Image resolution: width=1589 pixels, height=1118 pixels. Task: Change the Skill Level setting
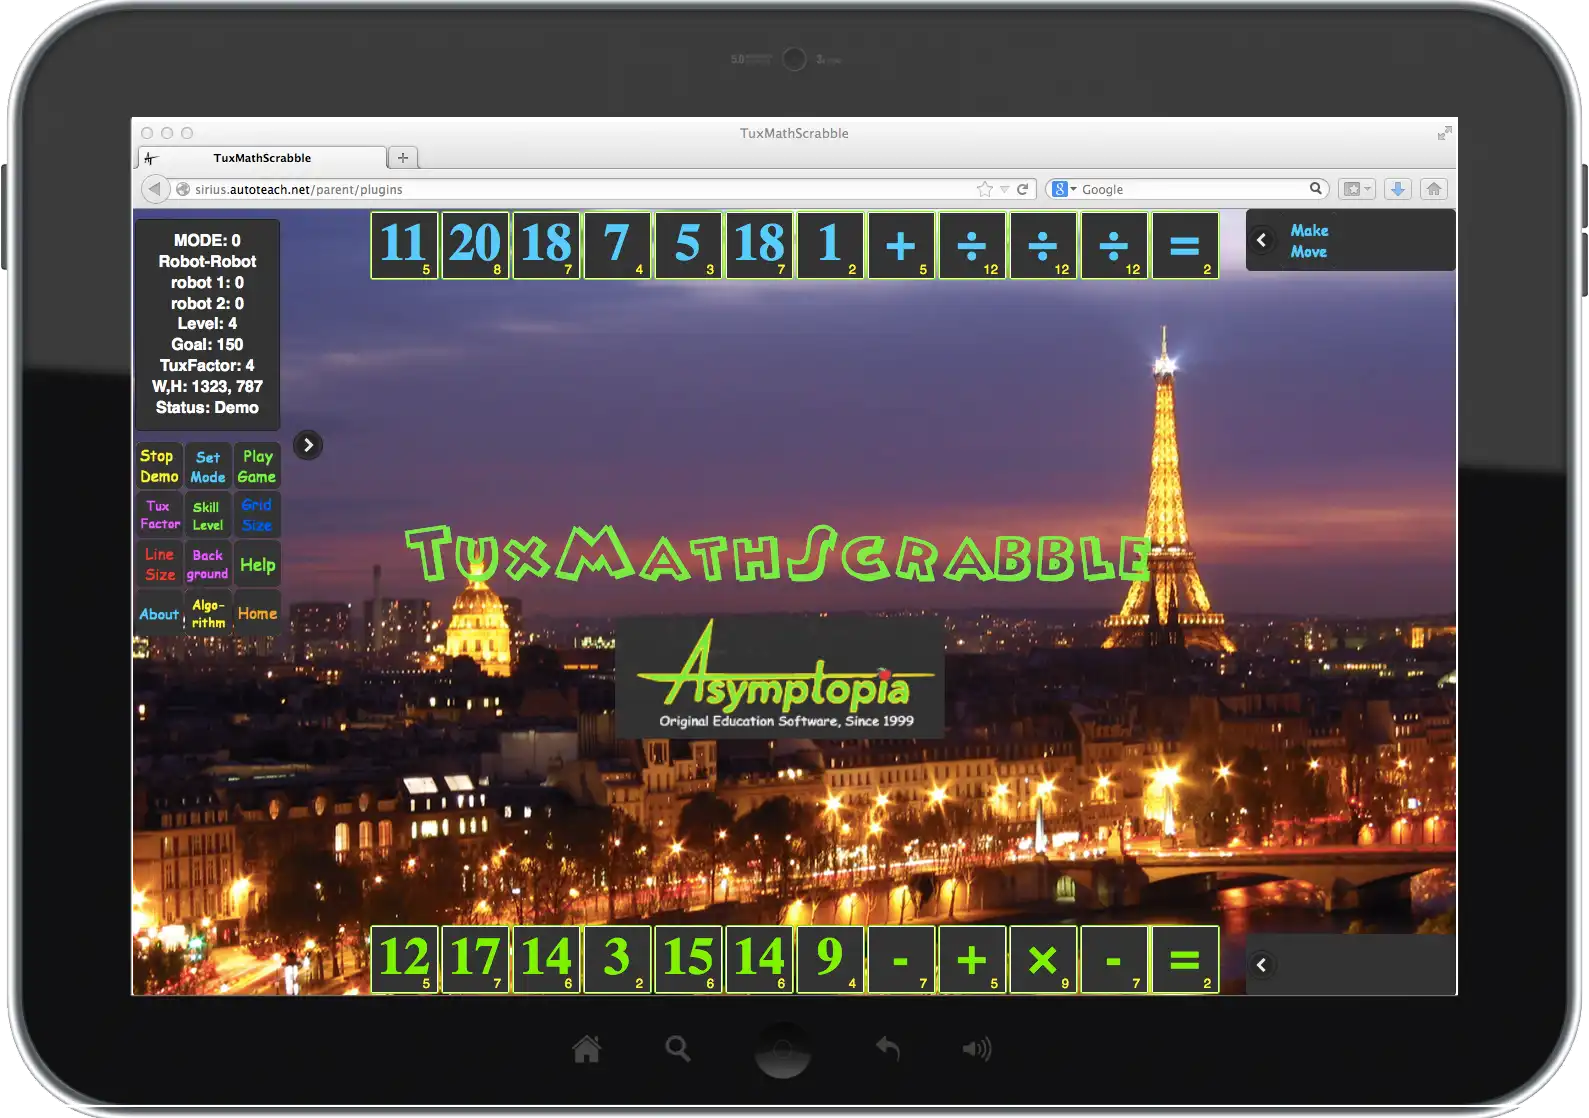point(208,515)
